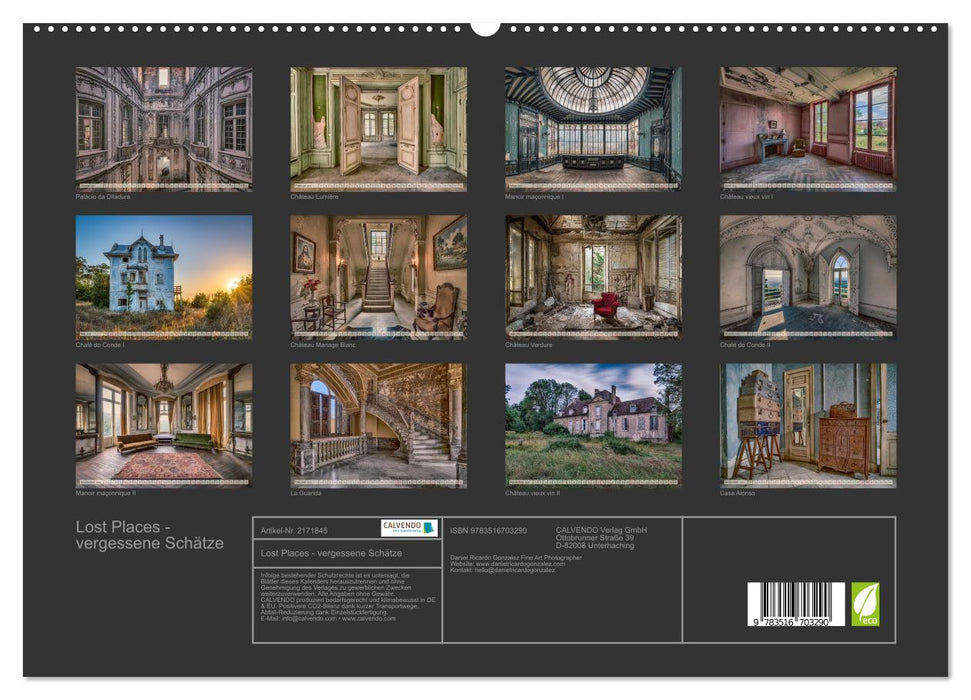The width and height of the screenshot is (971, 700).
Task: Select the Manoir maçonnique II room photo
Action: point(160,425)
